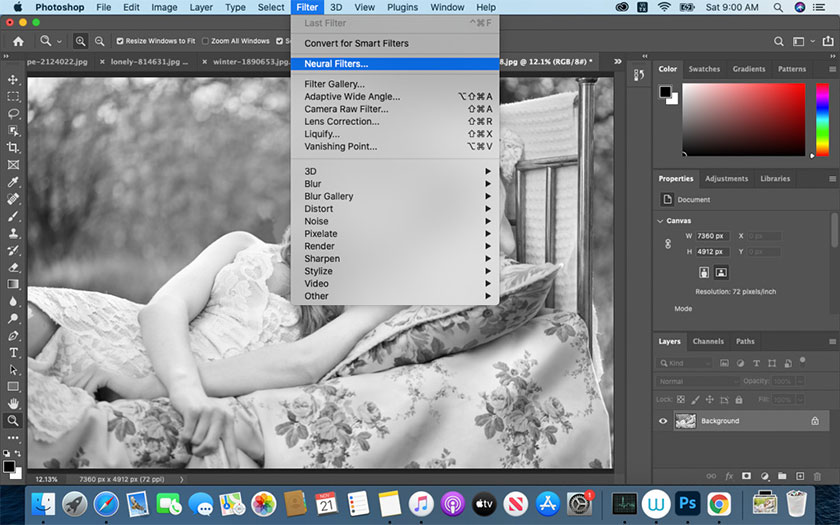Toggle the layer filter on/off switch
The width and height of the screenshot is (840, 525).
802,362
